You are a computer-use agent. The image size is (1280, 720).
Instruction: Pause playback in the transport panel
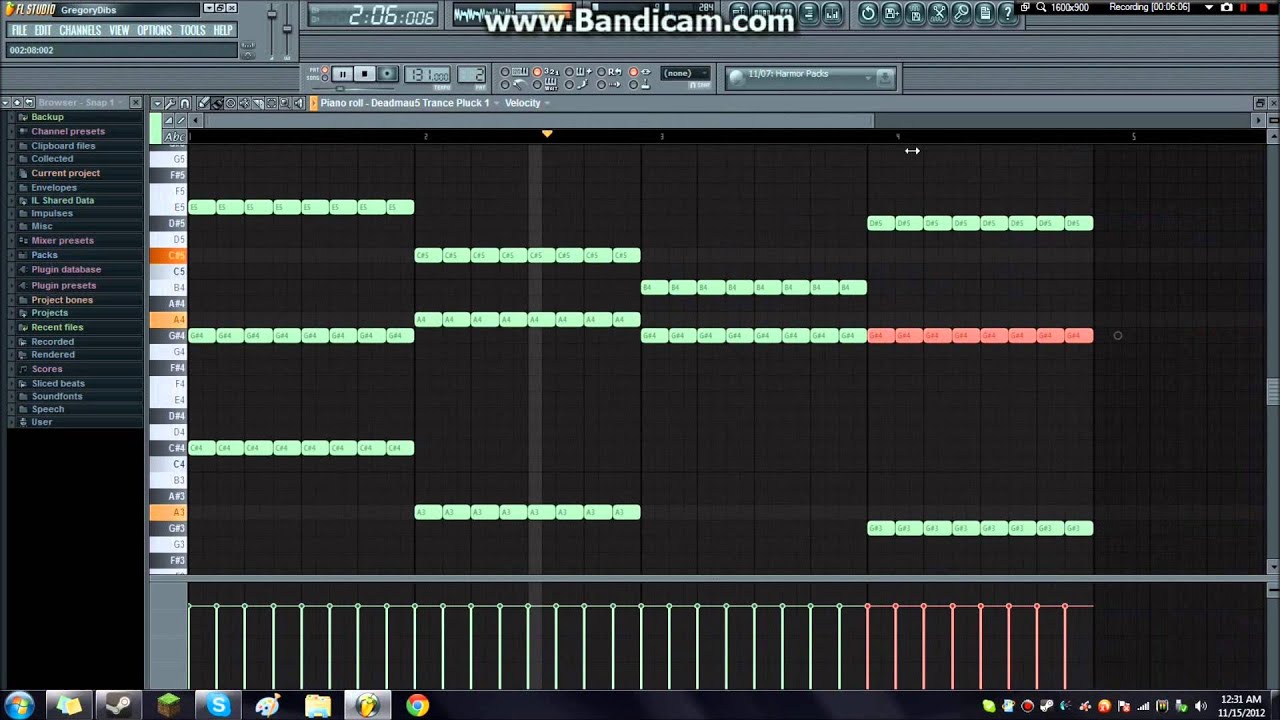342,74
